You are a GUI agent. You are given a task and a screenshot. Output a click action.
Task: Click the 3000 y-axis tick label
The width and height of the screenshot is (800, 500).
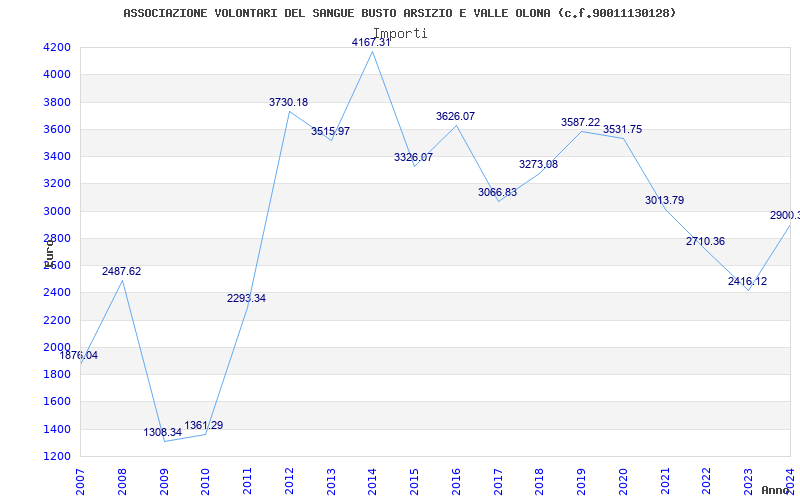coord(57,211)
